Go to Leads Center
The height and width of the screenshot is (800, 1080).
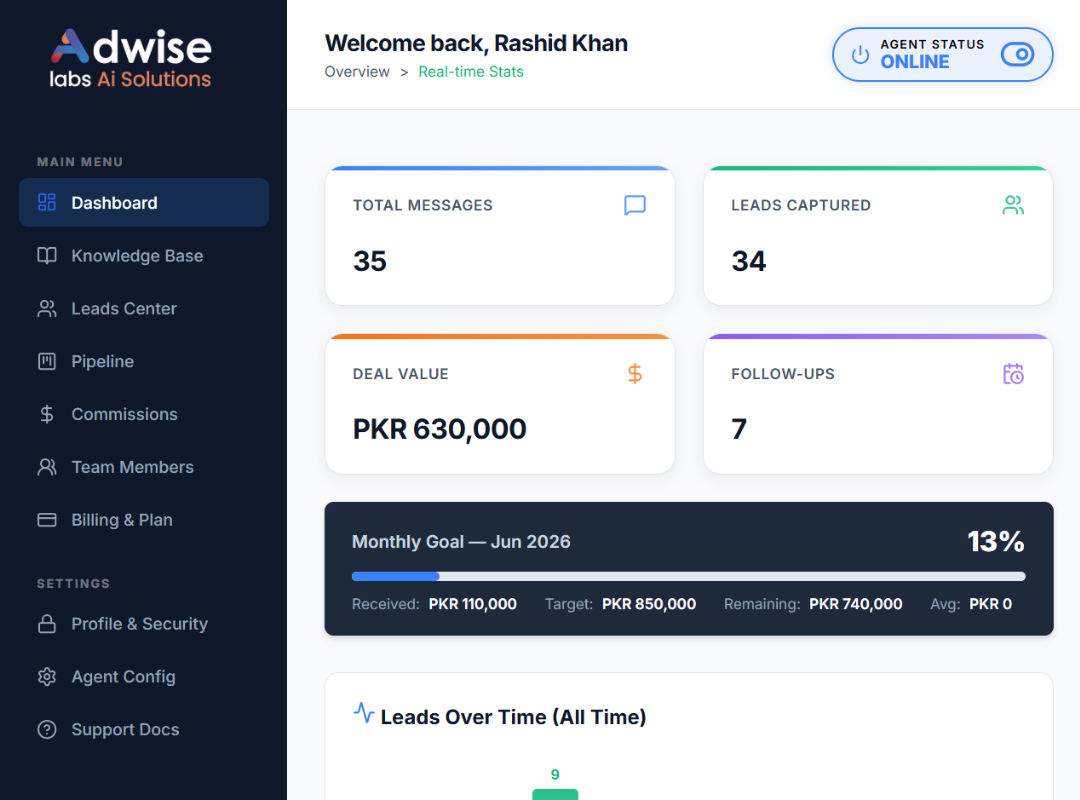(144, 309)
